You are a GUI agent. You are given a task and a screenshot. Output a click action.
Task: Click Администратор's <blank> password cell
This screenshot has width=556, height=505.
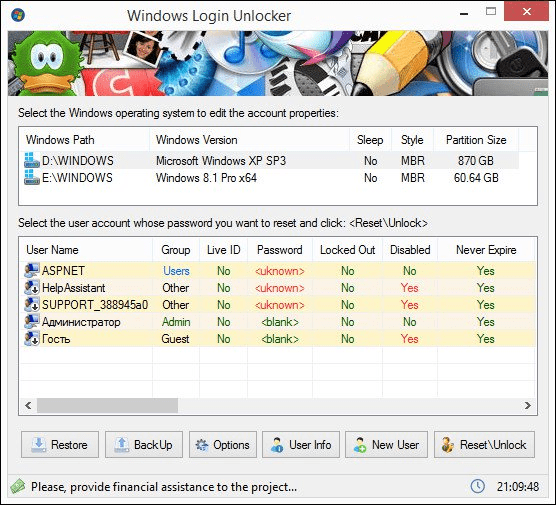tap(280, 322)
